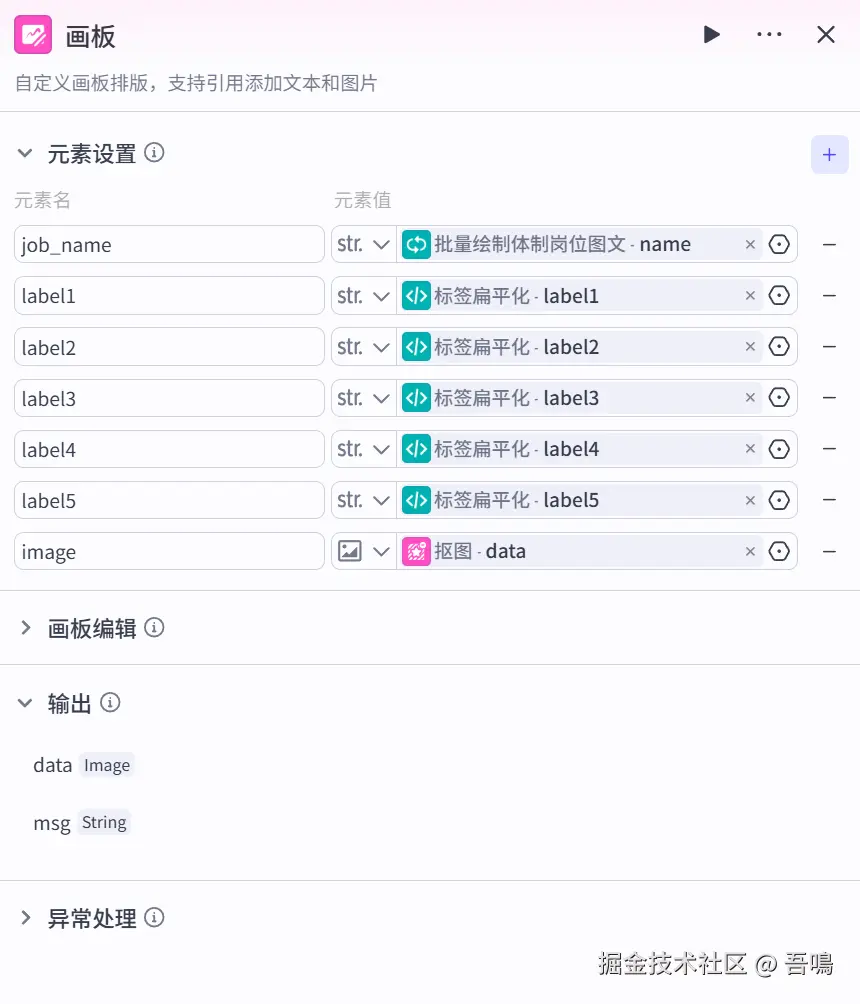Collapse the 输出 section
The image size is (860, 1004).
tap(26, 704)
